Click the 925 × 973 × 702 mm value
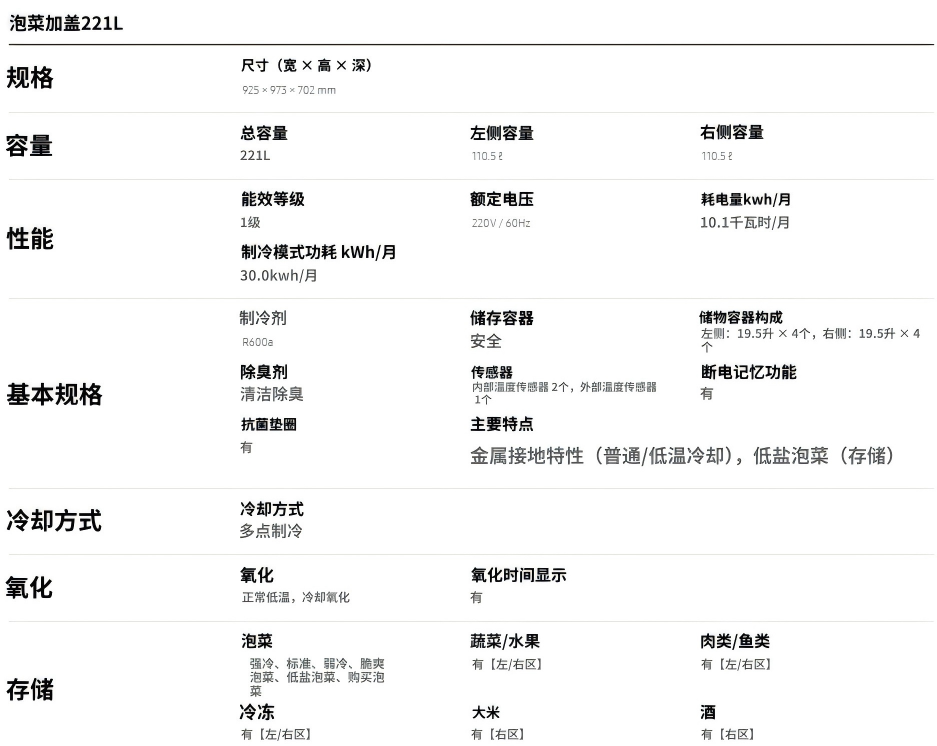Image resolution: width=937 pixels, height=746 pixels. tap(289, 90)
